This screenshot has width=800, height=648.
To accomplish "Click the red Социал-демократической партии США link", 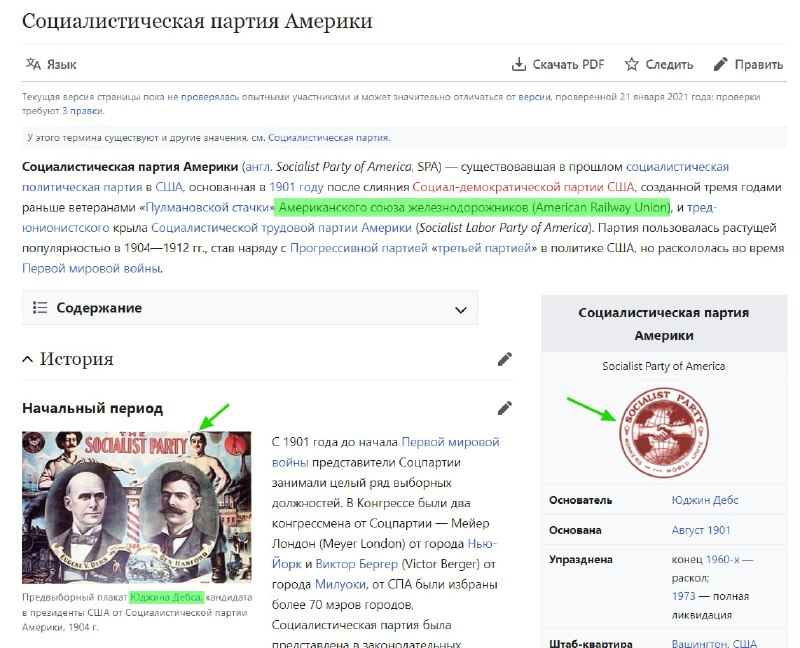I will coord(523,187).
